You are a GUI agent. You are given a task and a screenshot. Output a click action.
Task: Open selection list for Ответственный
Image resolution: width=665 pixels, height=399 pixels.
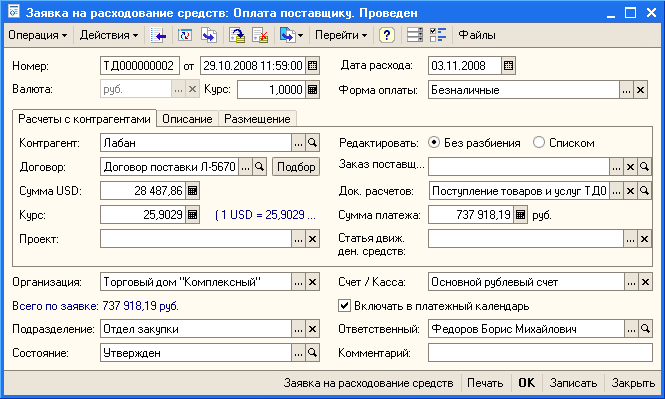tap(631, 329)
